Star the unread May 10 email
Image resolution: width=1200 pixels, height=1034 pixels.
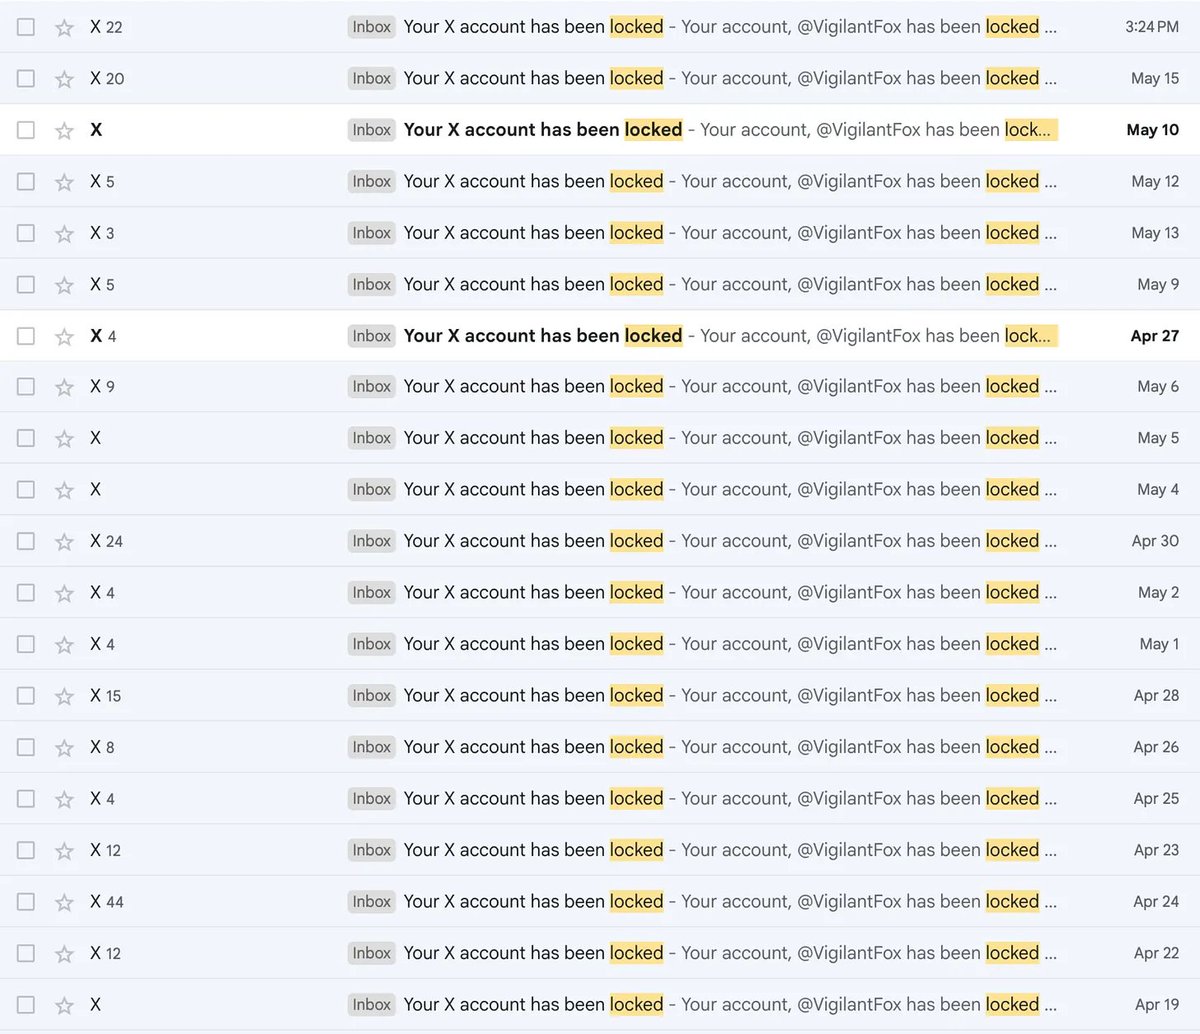click(64, 131)
